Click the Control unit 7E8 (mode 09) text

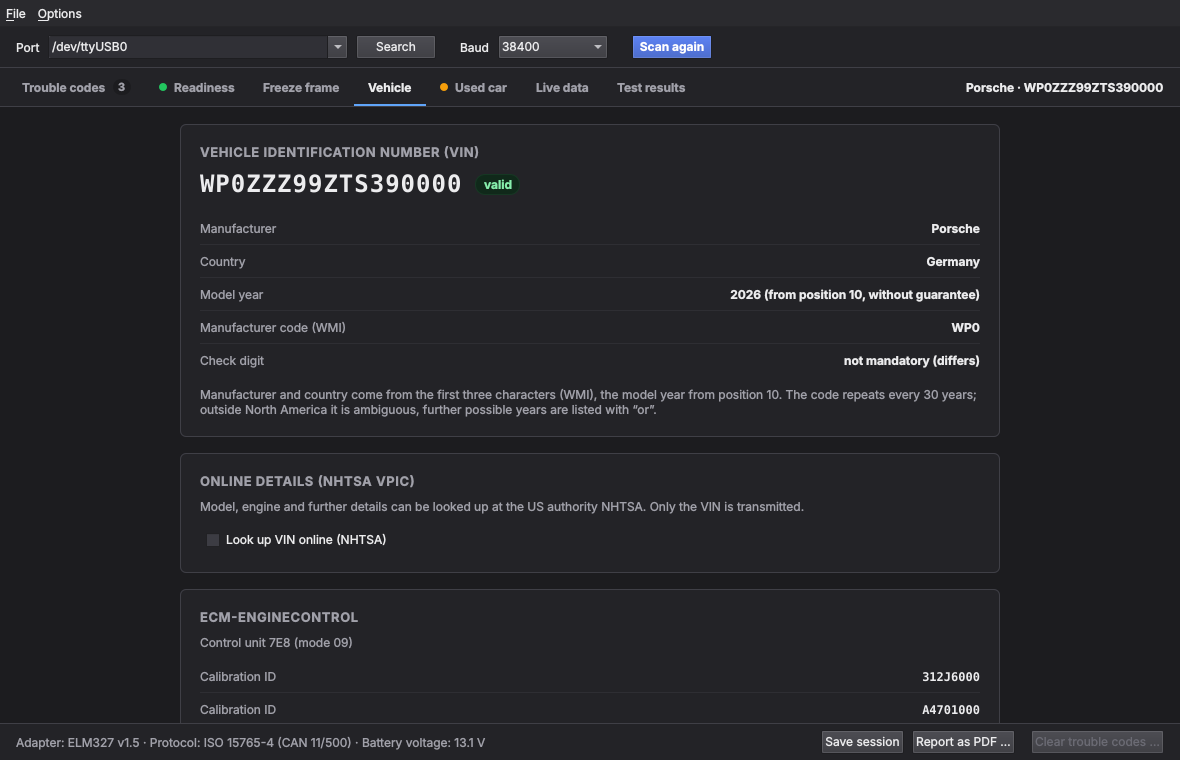click(x=276, y=643)
